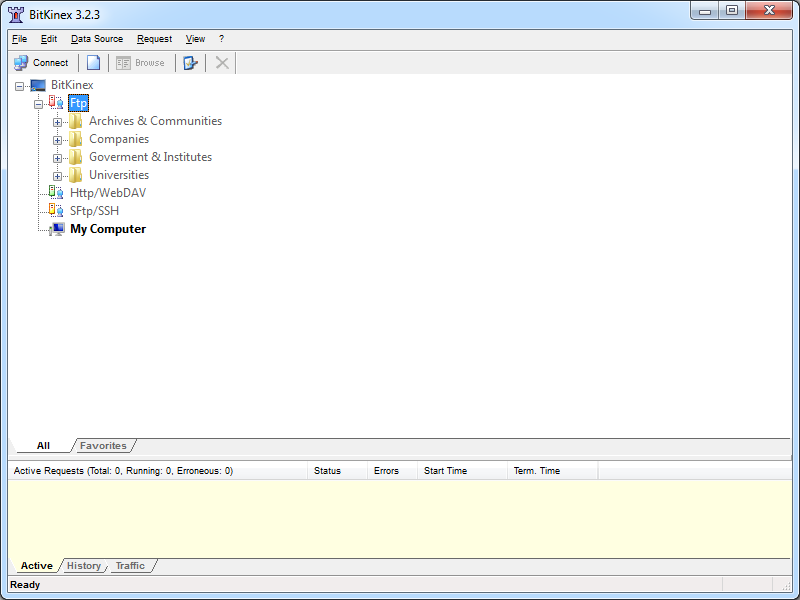Collapse the BitKinex root node
The image size is (800, 600).
click(x=19, y=86)
